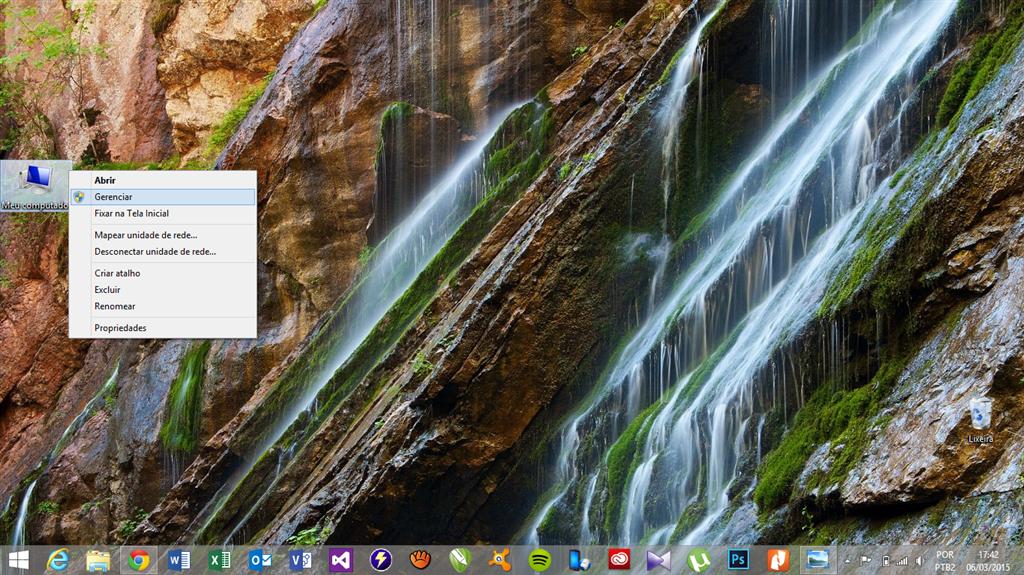The width and height of the screenshot is (1024, 575).
Task: Check battery status tray icon
Action: [886, 561]
